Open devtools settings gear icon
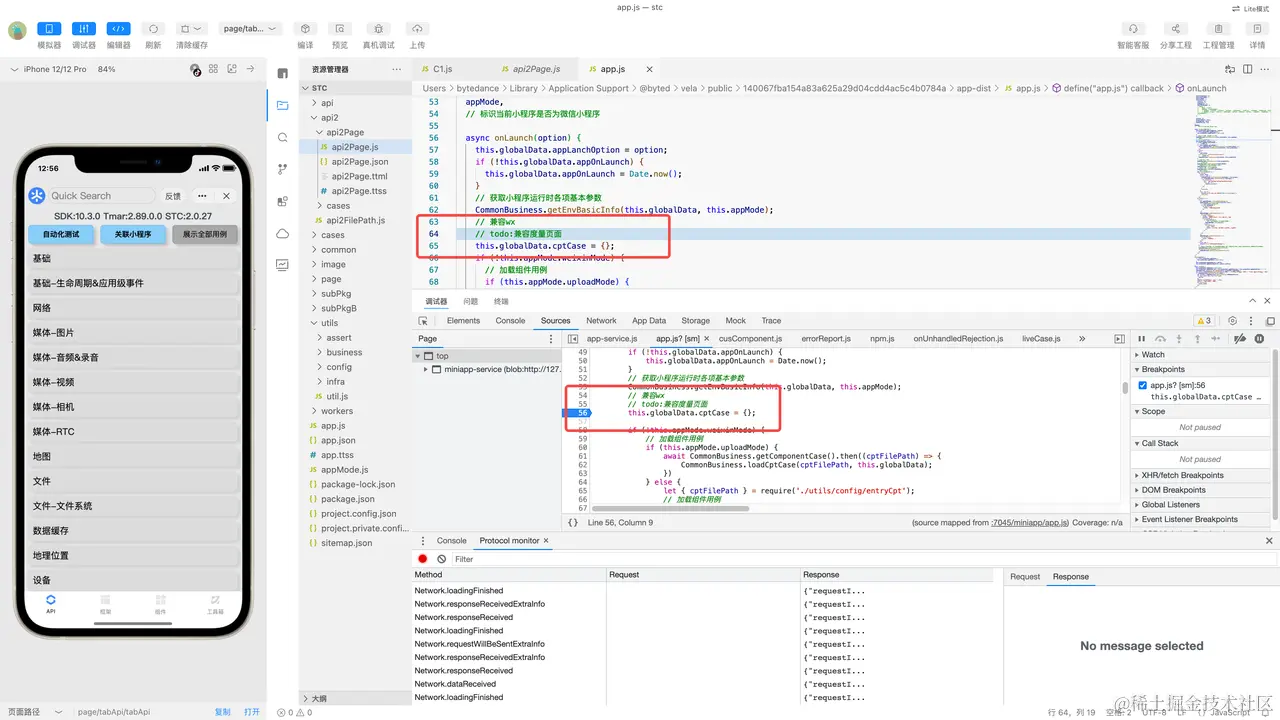This screenshot has width=1280, height=720. click(1233, 321)
